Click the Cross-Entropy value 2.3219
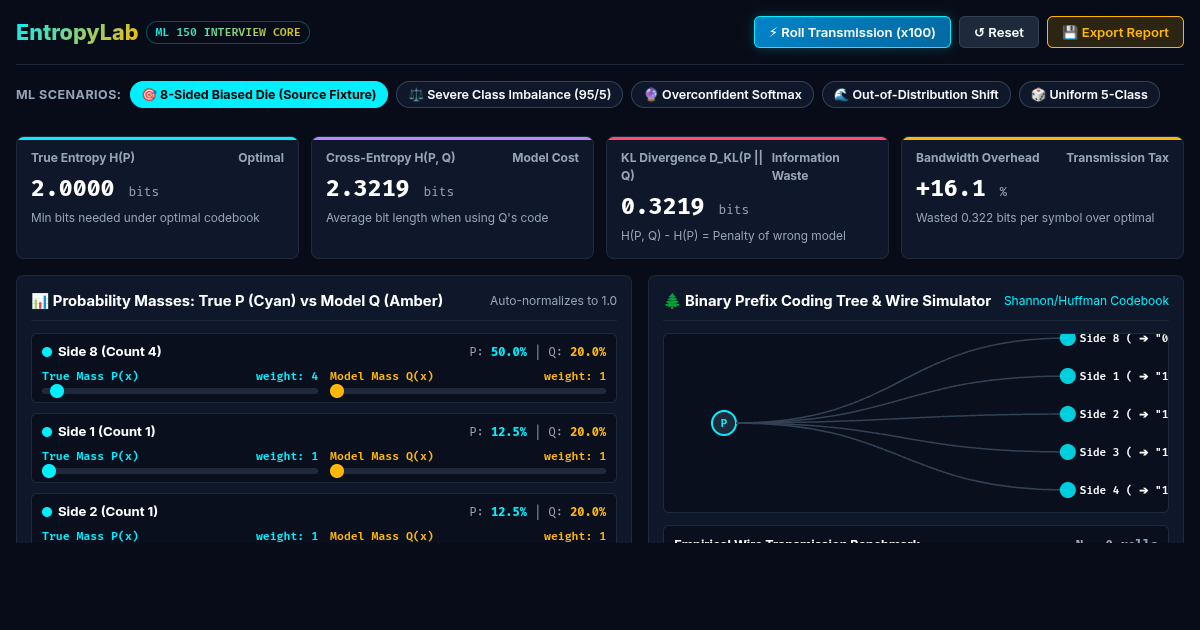 point(368,188)
